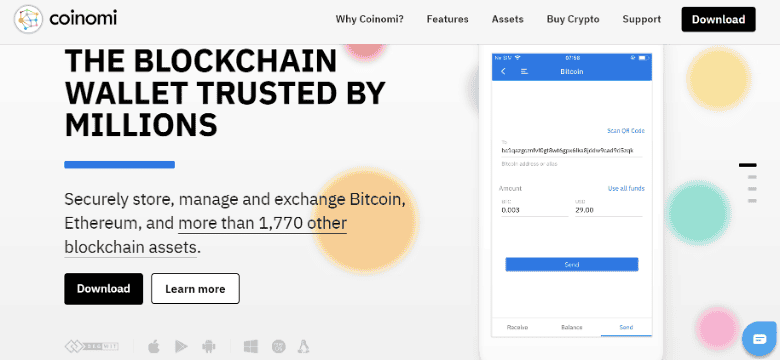This screenshot has height=360, width=780.
Task: Click the Download button in the header
Action: [x=718, y=19]
